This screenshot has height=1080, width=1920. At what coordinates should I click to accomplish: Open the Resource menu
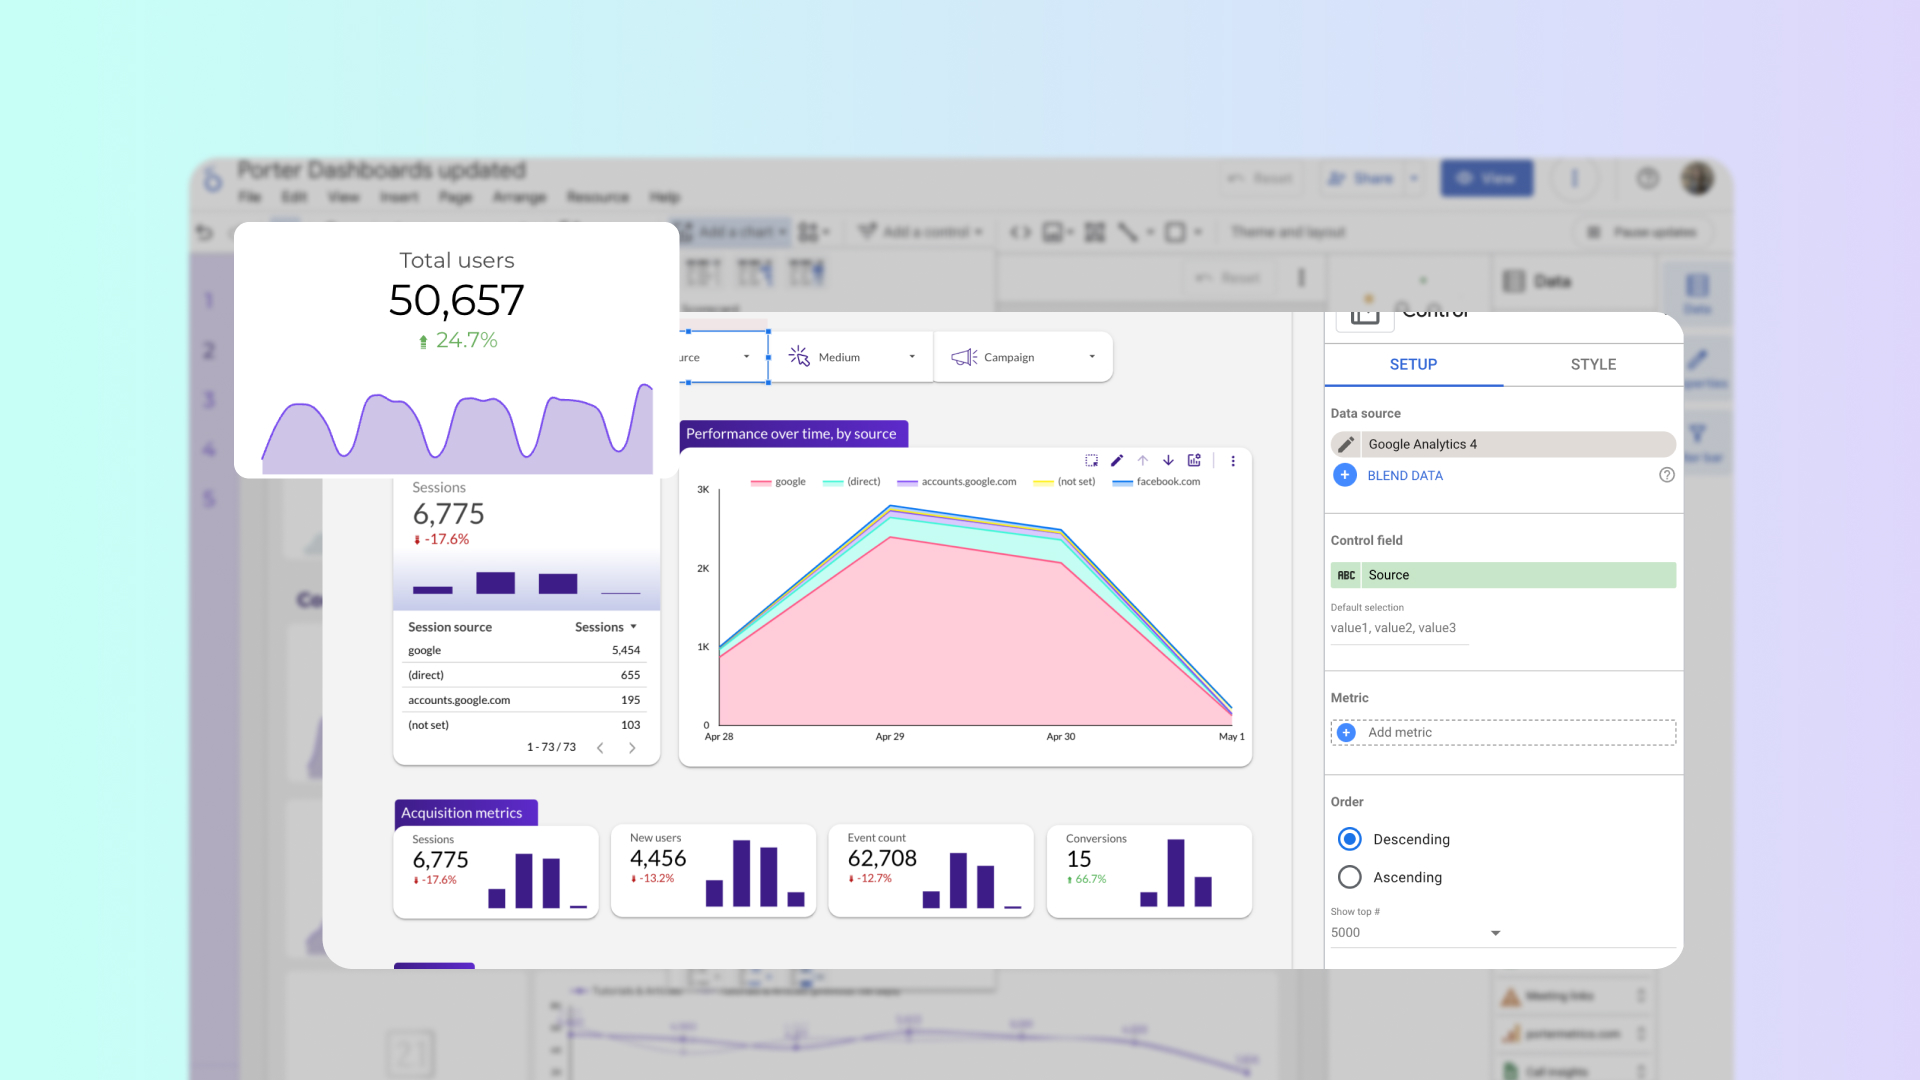pyautogui.click(x=598, y=197)
